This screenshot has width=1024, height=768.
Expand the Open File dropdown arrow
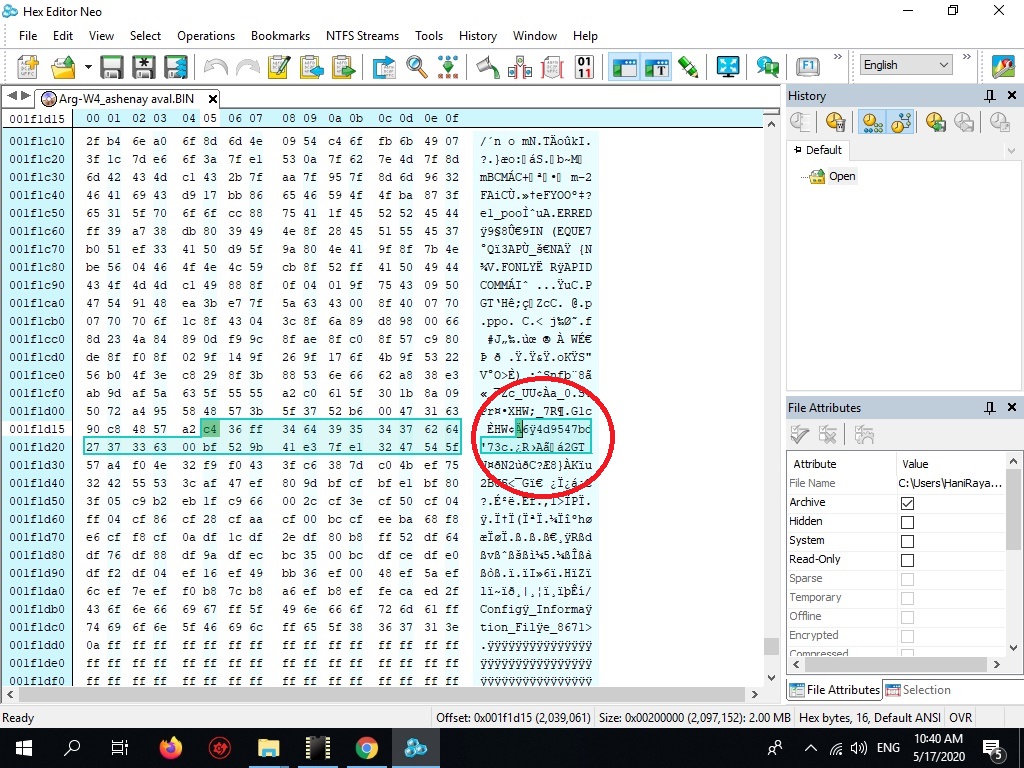click(88, 67)
